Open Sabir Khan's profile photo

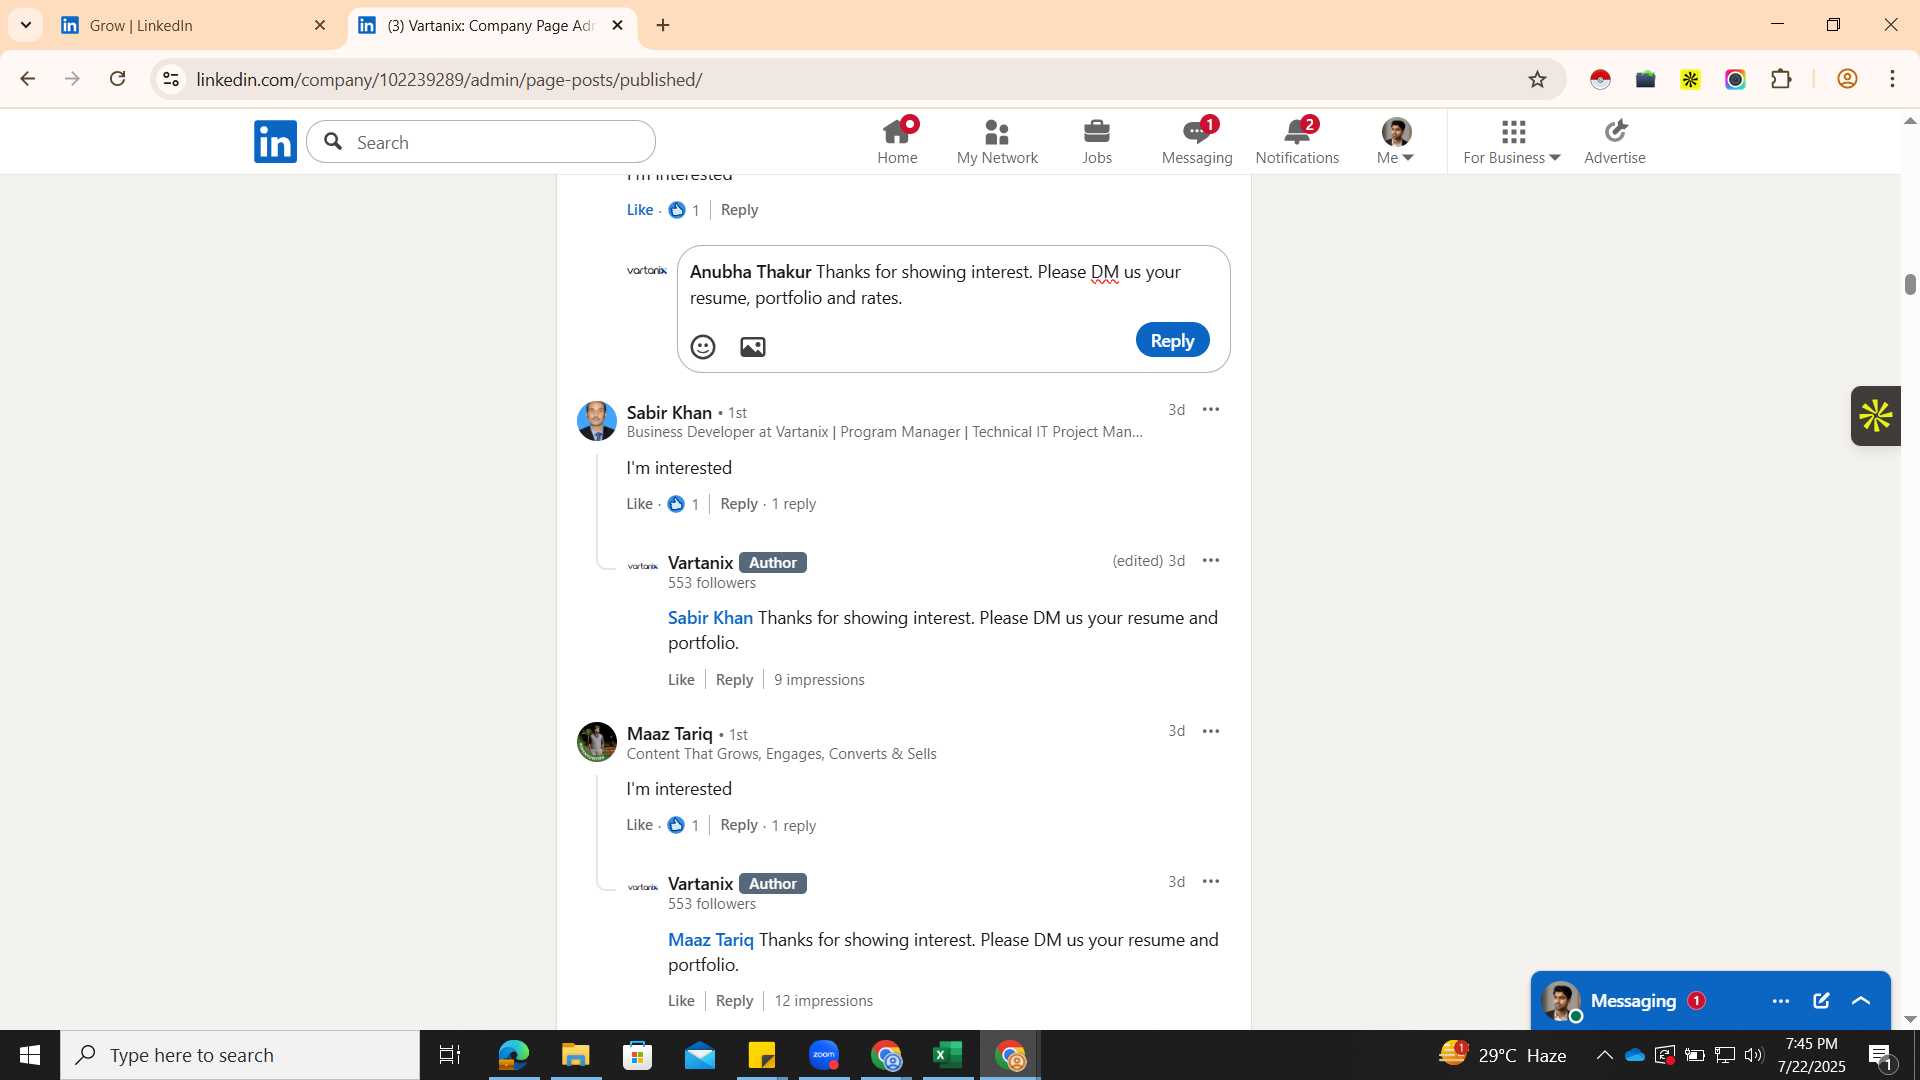[597, 421]
